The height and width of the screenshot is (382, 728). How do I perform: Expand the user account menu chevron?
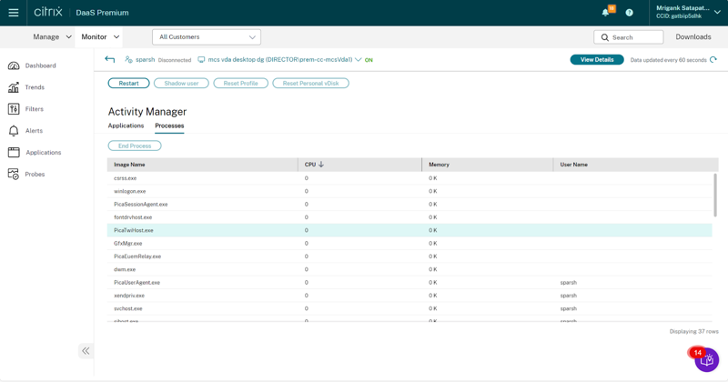[x=717, y=13]
